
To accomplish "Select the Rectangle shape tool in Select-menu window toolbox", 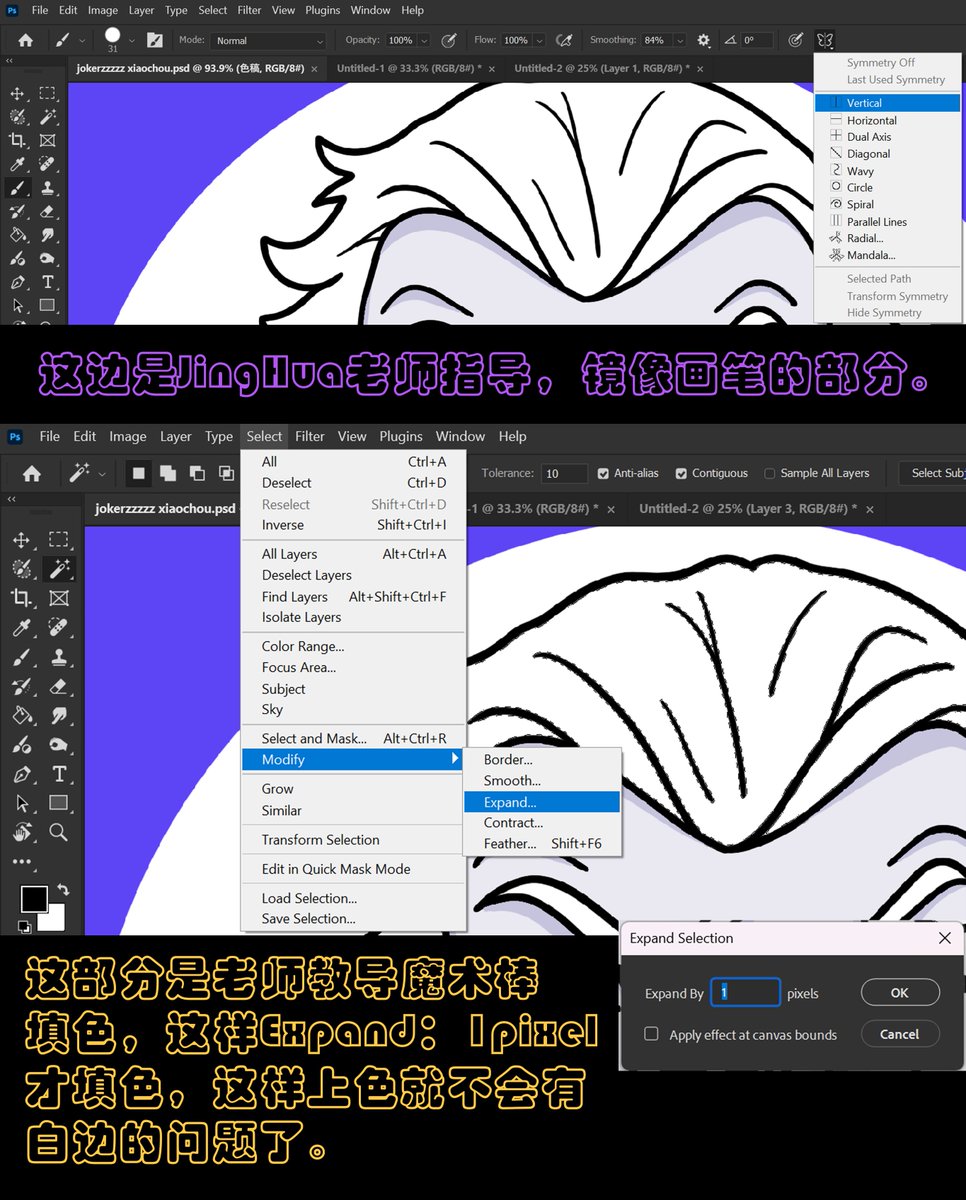I will [58, 802].
